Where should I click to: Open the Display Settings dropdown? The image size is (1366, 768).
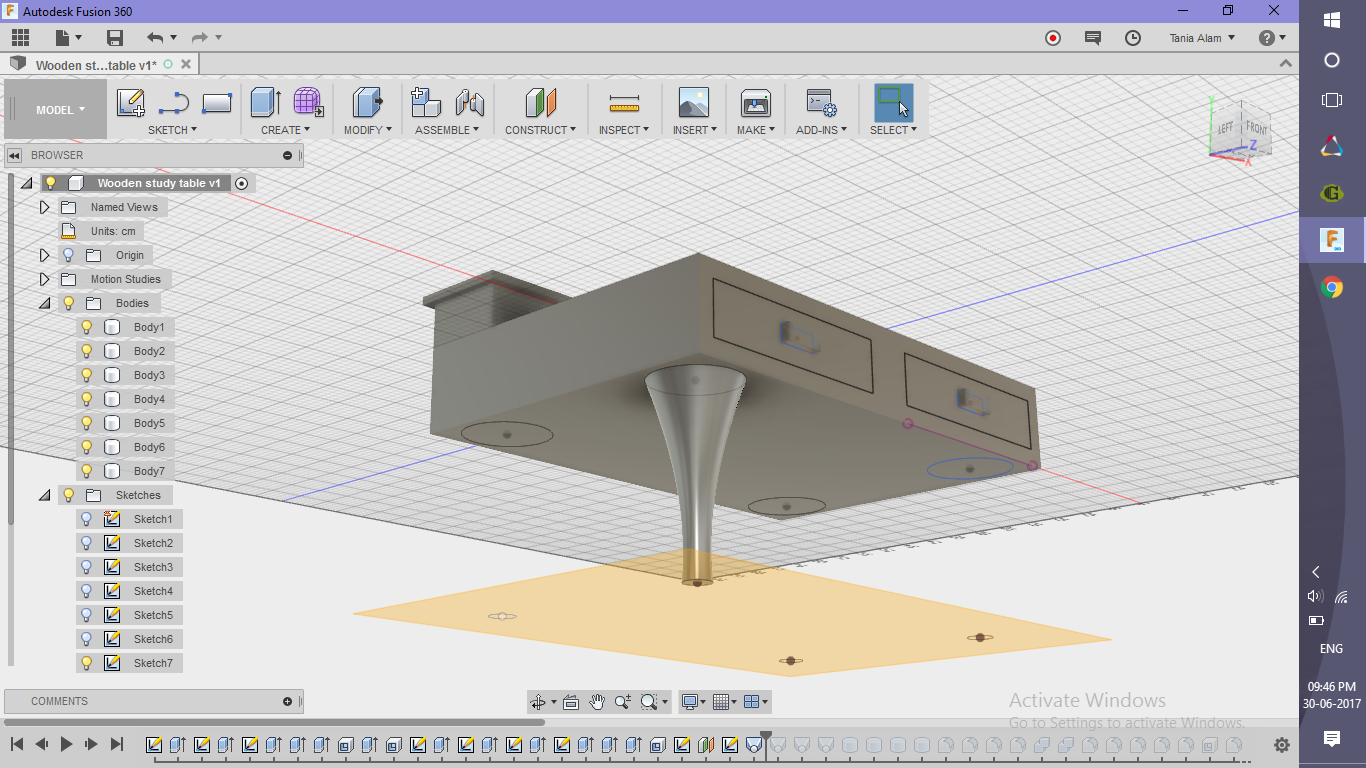[693, 702]
